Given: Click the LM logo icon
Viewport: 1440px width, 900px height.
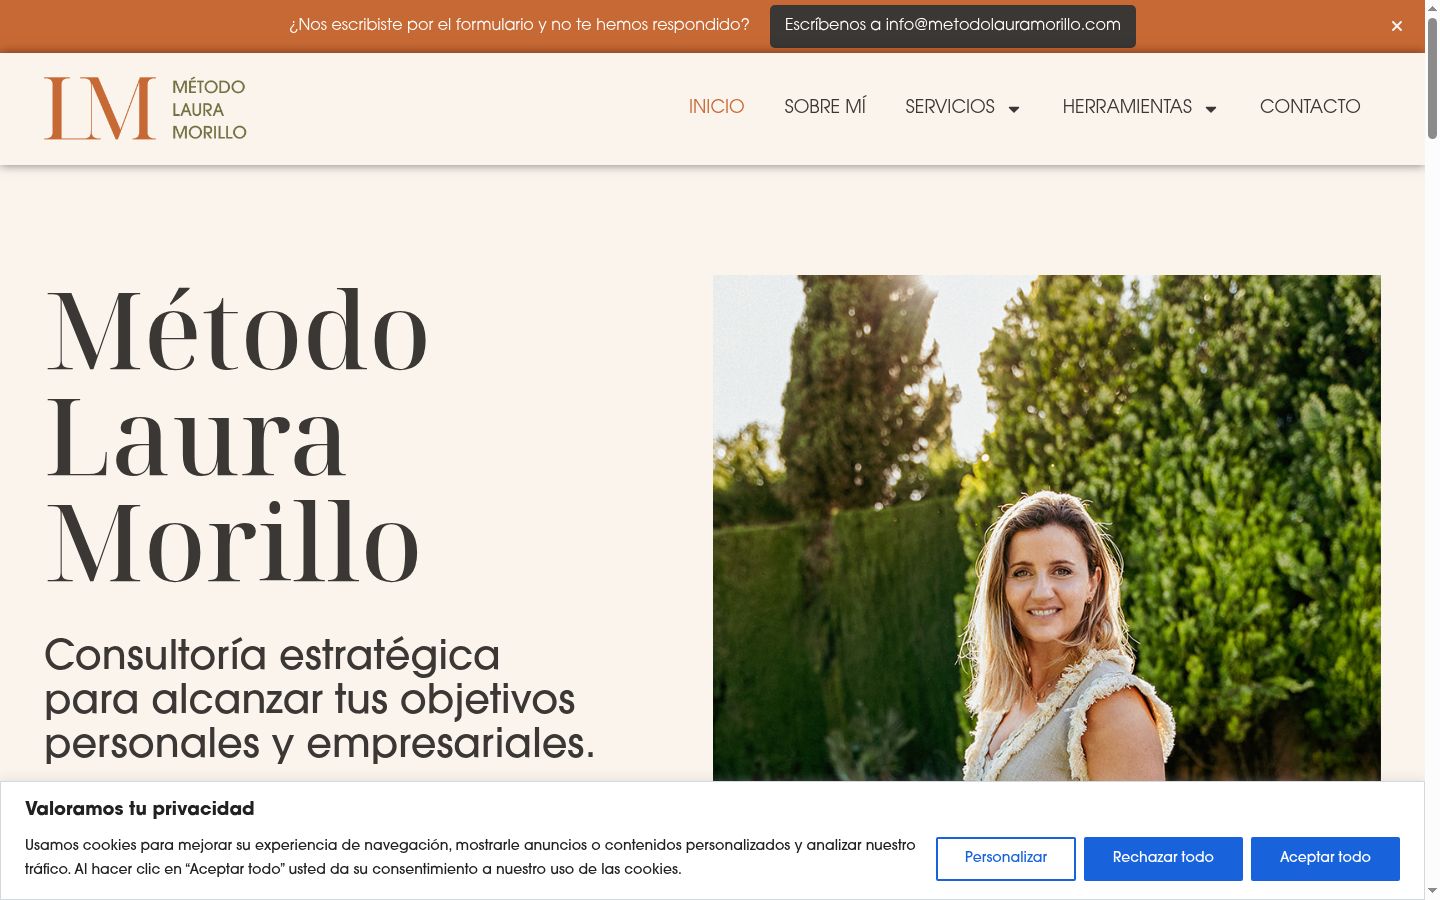Looking at the screenshot, I should pyautogui.click(x=100, y=108).
